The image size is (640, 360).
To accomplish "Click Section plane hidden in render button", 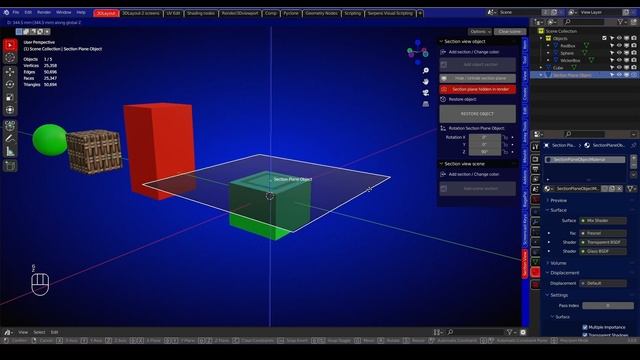I will [478, 89].
